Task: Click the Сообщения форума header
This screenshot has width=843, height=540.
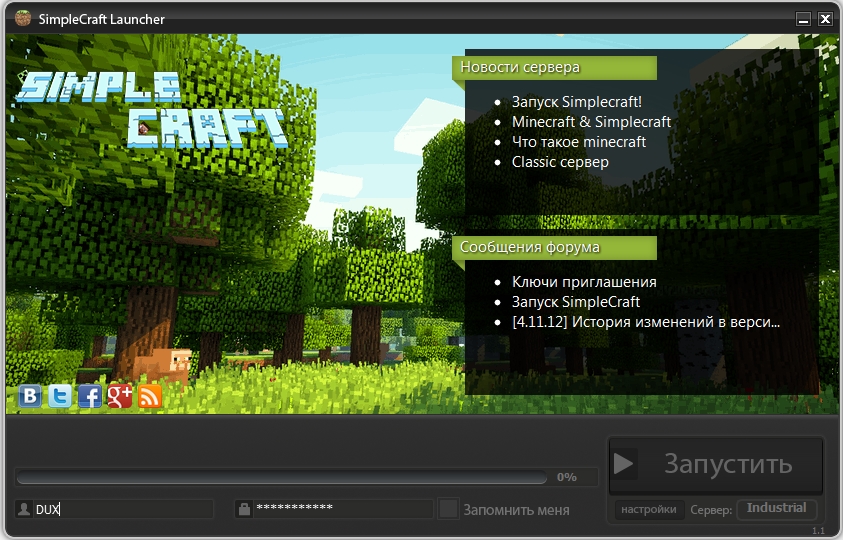Action: point(554,248)
